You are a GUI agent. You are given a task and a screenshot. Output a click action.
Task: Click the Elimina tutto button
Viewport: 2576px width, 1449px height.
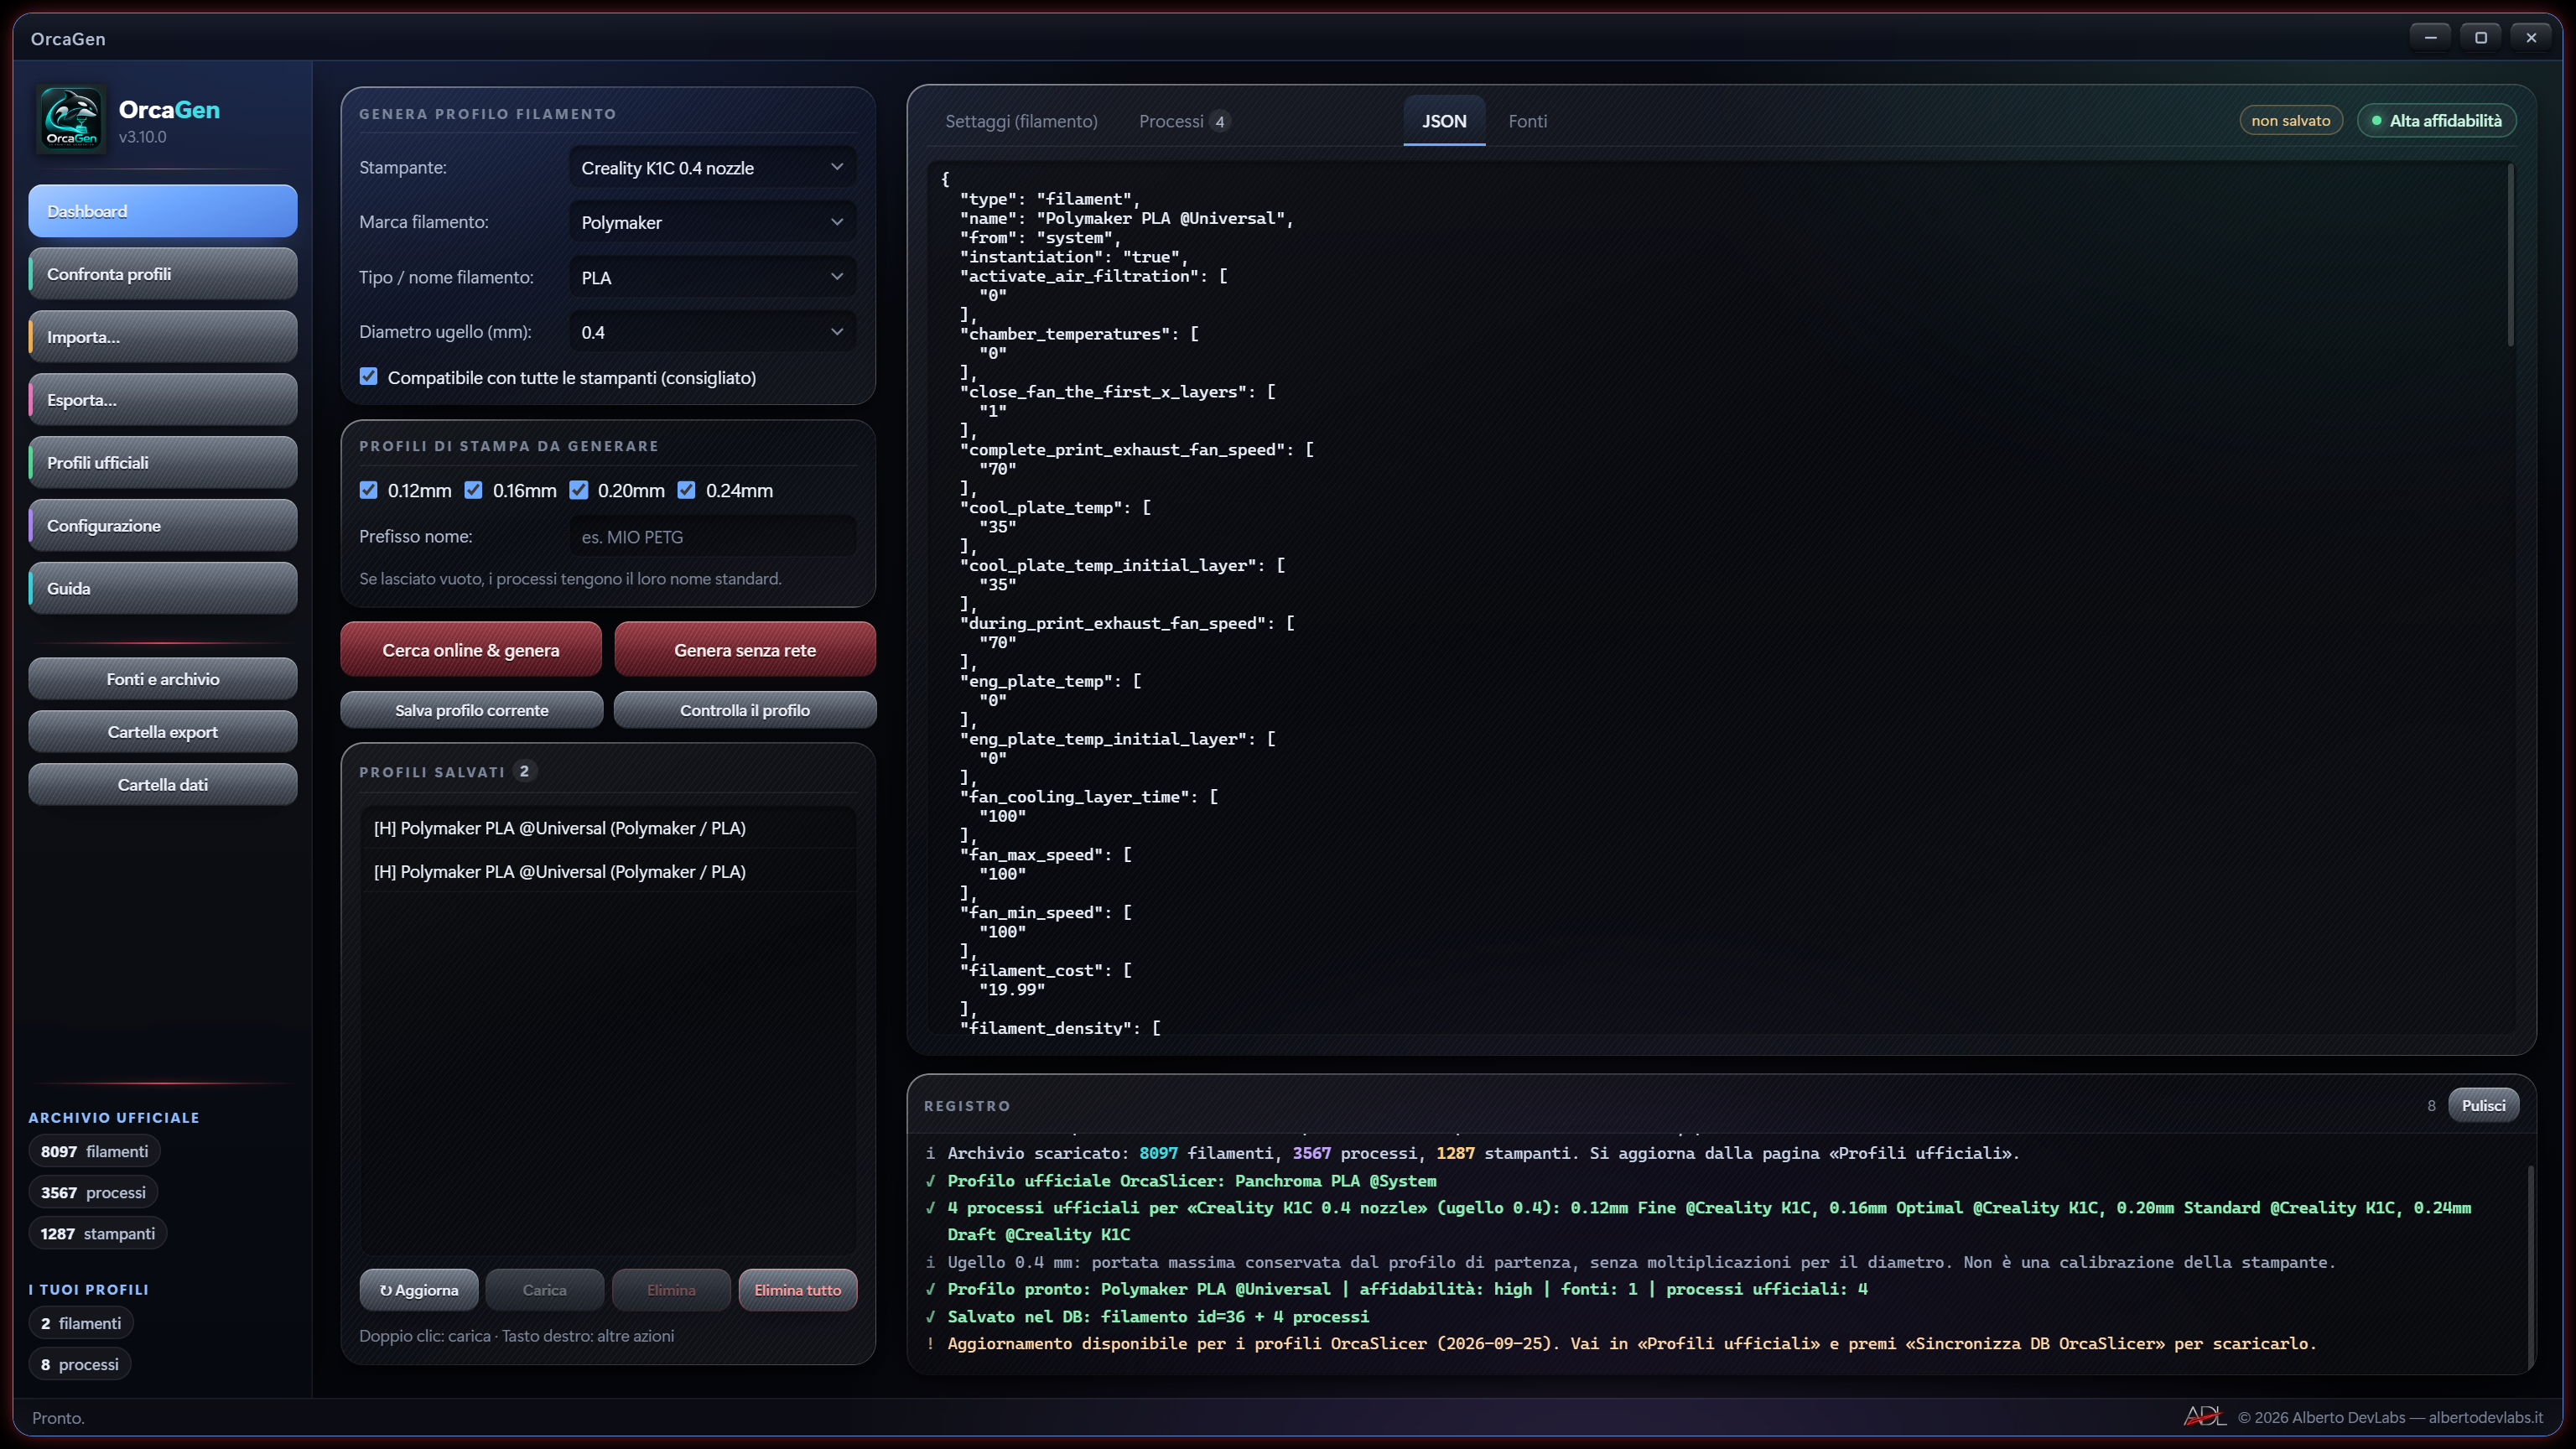(798, 1290)
